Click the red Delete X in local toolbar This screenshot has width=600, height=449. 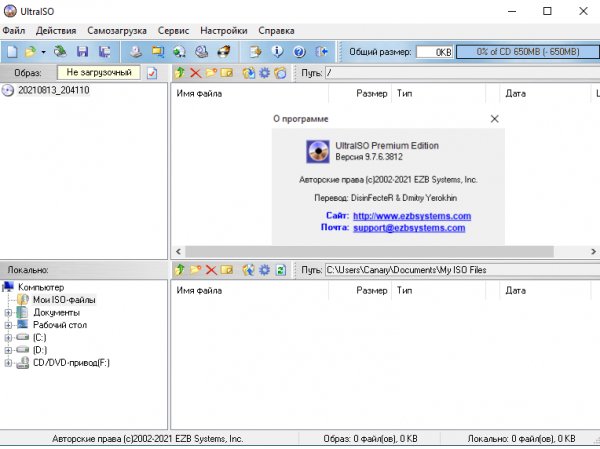pos(211,270)
